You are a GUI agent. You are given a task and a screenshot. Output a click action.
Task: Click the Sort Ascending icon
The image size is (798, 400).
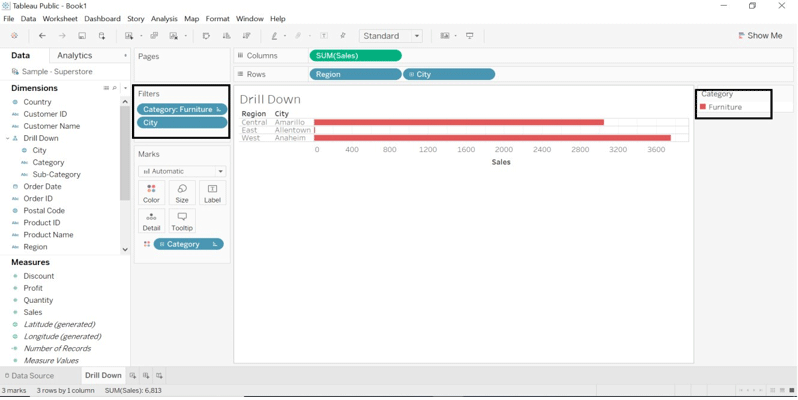click(x=226, y=36)
